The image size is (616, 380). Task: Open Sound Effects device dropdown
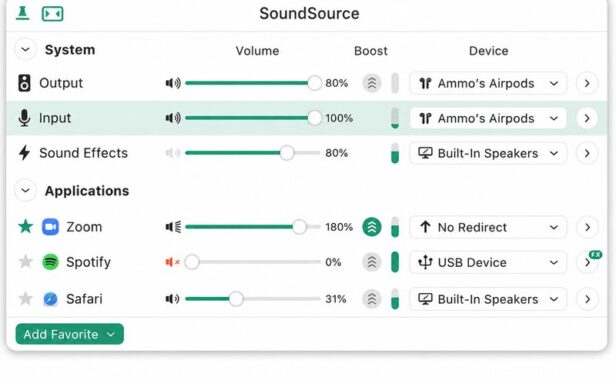point(488,153)
